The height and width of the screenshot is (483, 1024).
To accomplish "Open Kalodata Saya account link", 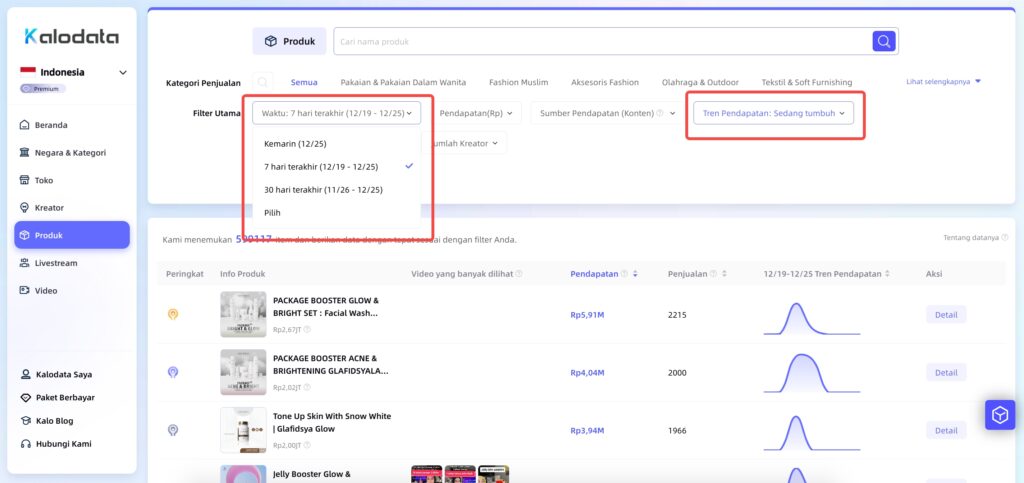I will (57, 375).
